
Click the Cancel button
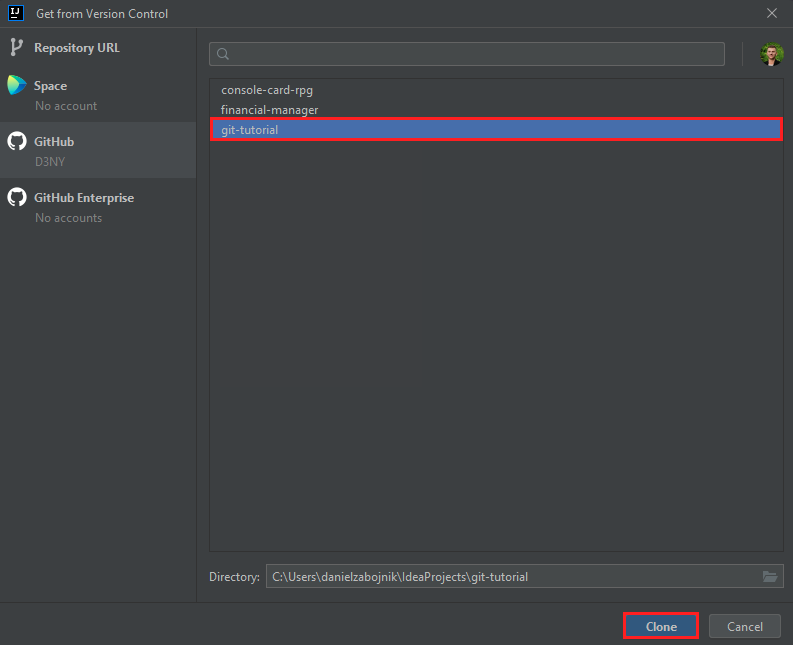pos(744,626)
